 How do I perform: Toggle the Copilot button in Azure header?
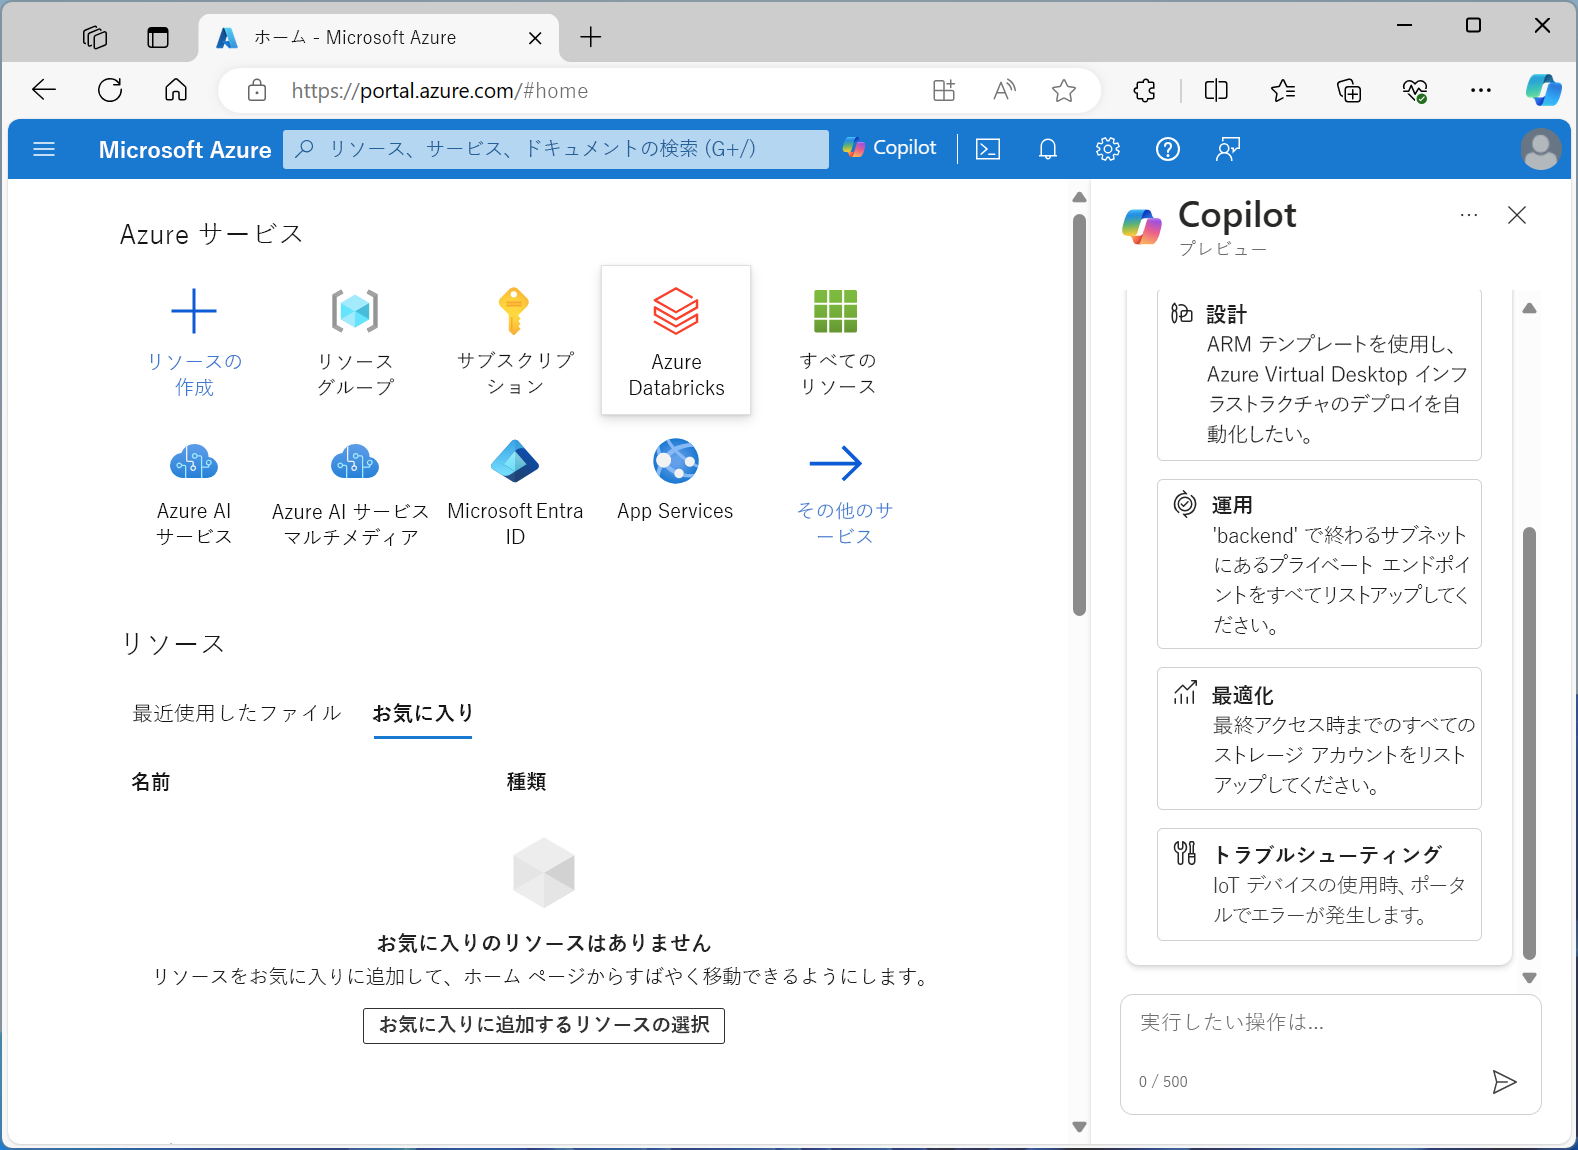pyautogui.click(x=890, y=148)
